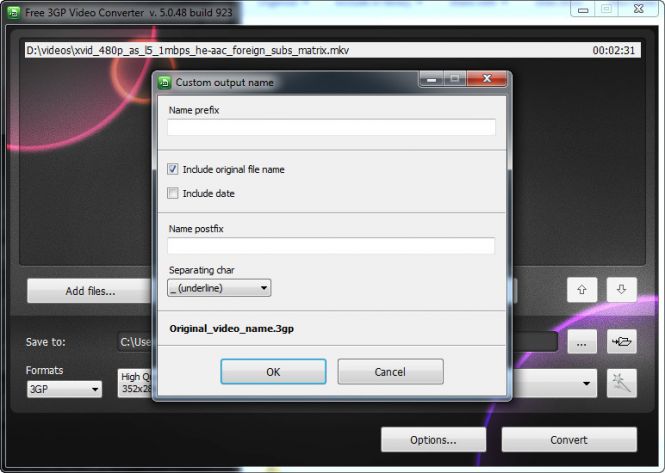Click the Add files... button
This screenshot has height=473, width=665.
(90, 291)
